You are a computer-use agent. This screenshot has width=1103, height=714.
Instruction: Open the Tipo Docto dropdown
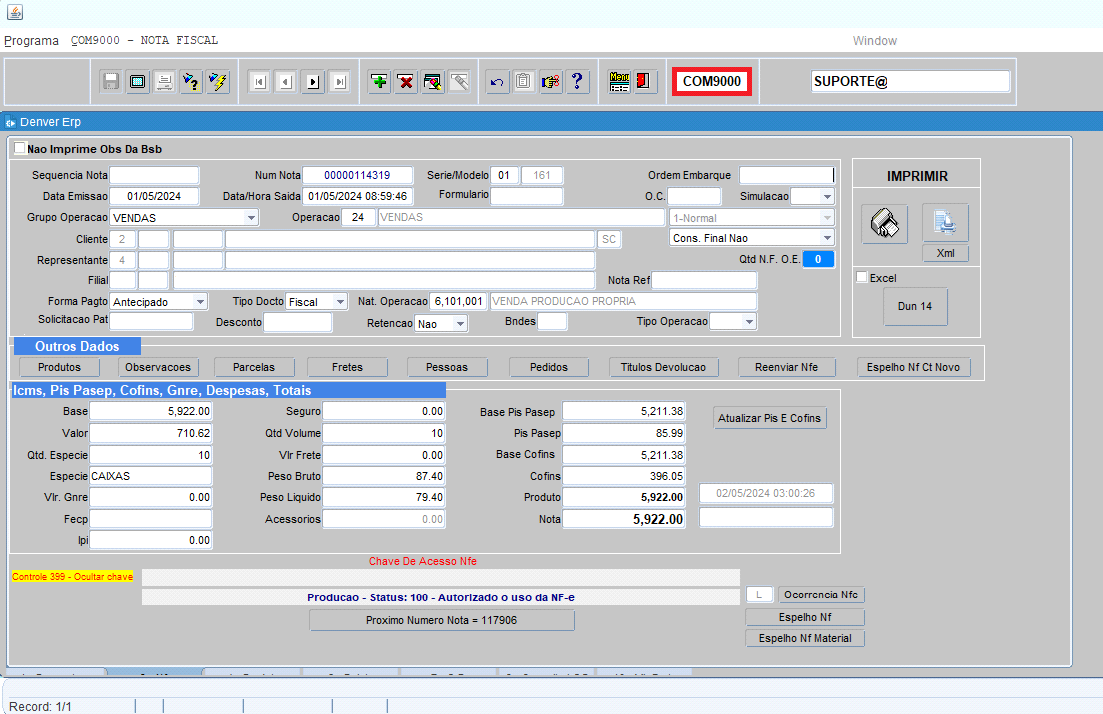click(x=340, y=302)
